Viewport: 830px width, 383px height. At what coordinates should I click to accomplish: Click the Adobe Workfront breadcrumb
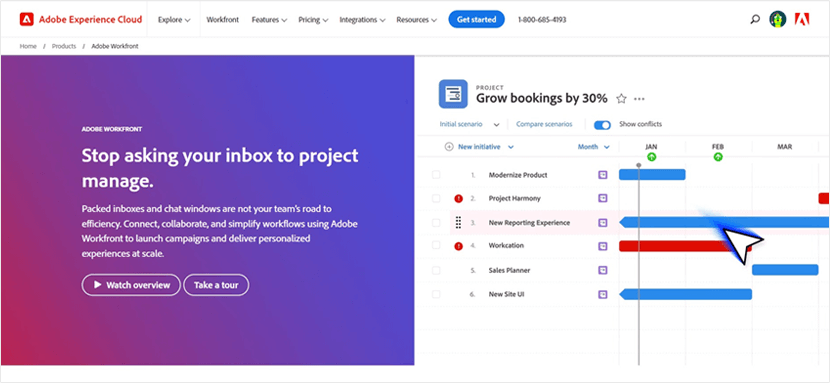[x=115, y=47]
